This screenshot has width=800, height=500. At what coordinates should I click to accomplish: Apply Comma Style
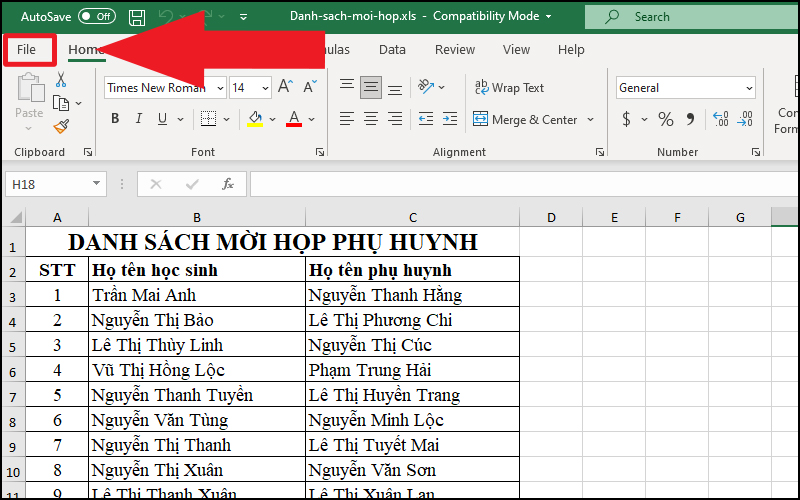[690, 119]
